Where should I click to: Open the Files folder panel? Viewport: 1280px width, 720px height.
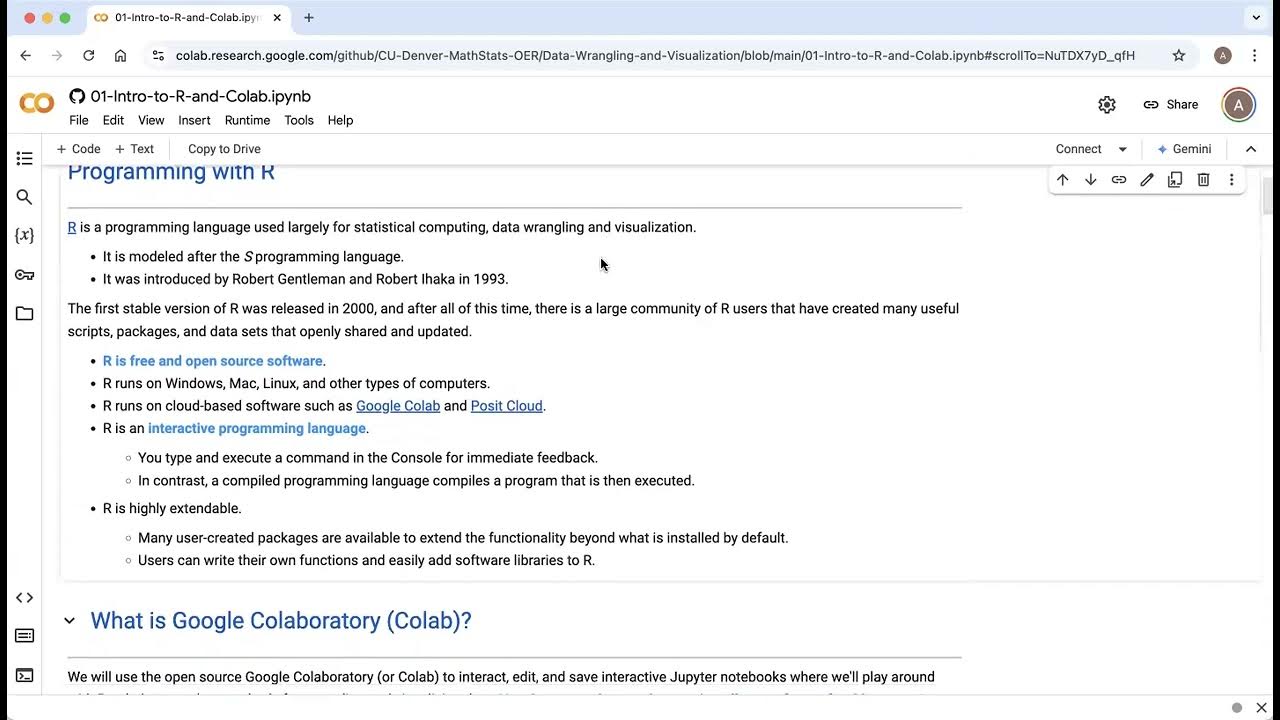(25, 314)
